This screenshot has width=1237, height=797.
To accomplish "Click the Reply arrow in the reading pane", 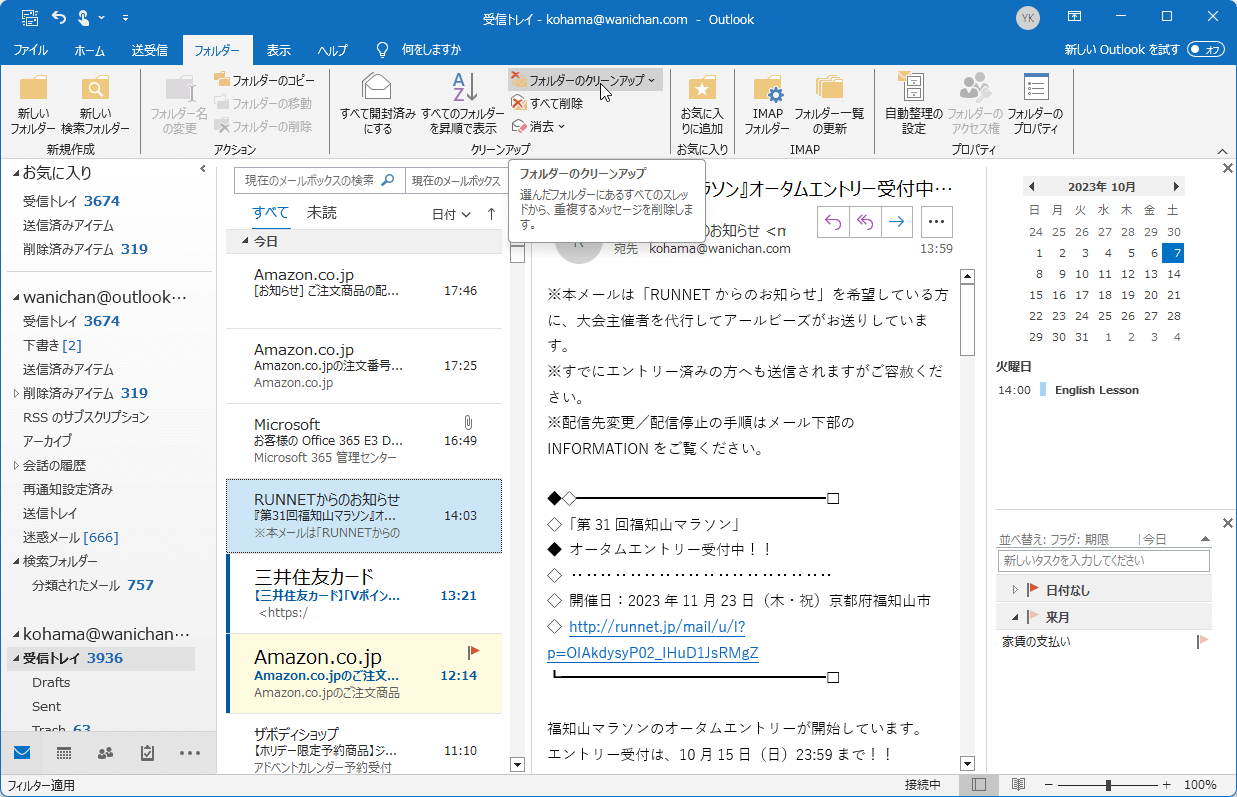I will point(833,221).
